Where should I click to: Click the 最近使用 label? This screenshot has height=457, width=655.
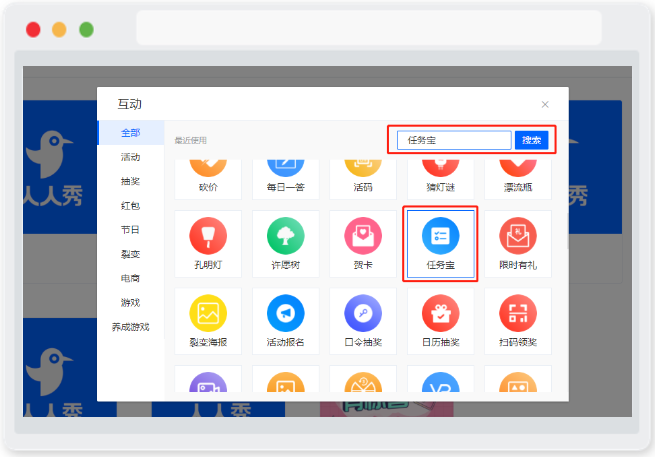(190, 140)
